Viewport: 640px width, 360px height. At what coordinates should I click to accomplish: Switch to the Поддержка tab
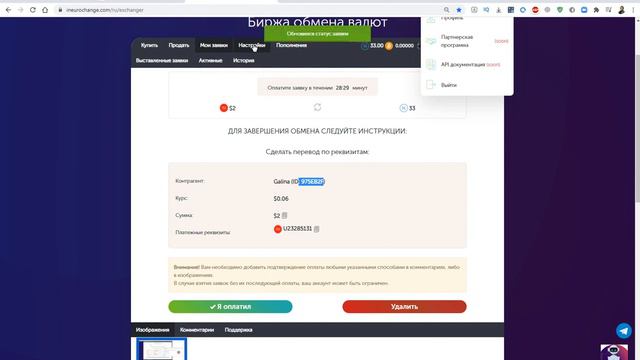(238, 330)
